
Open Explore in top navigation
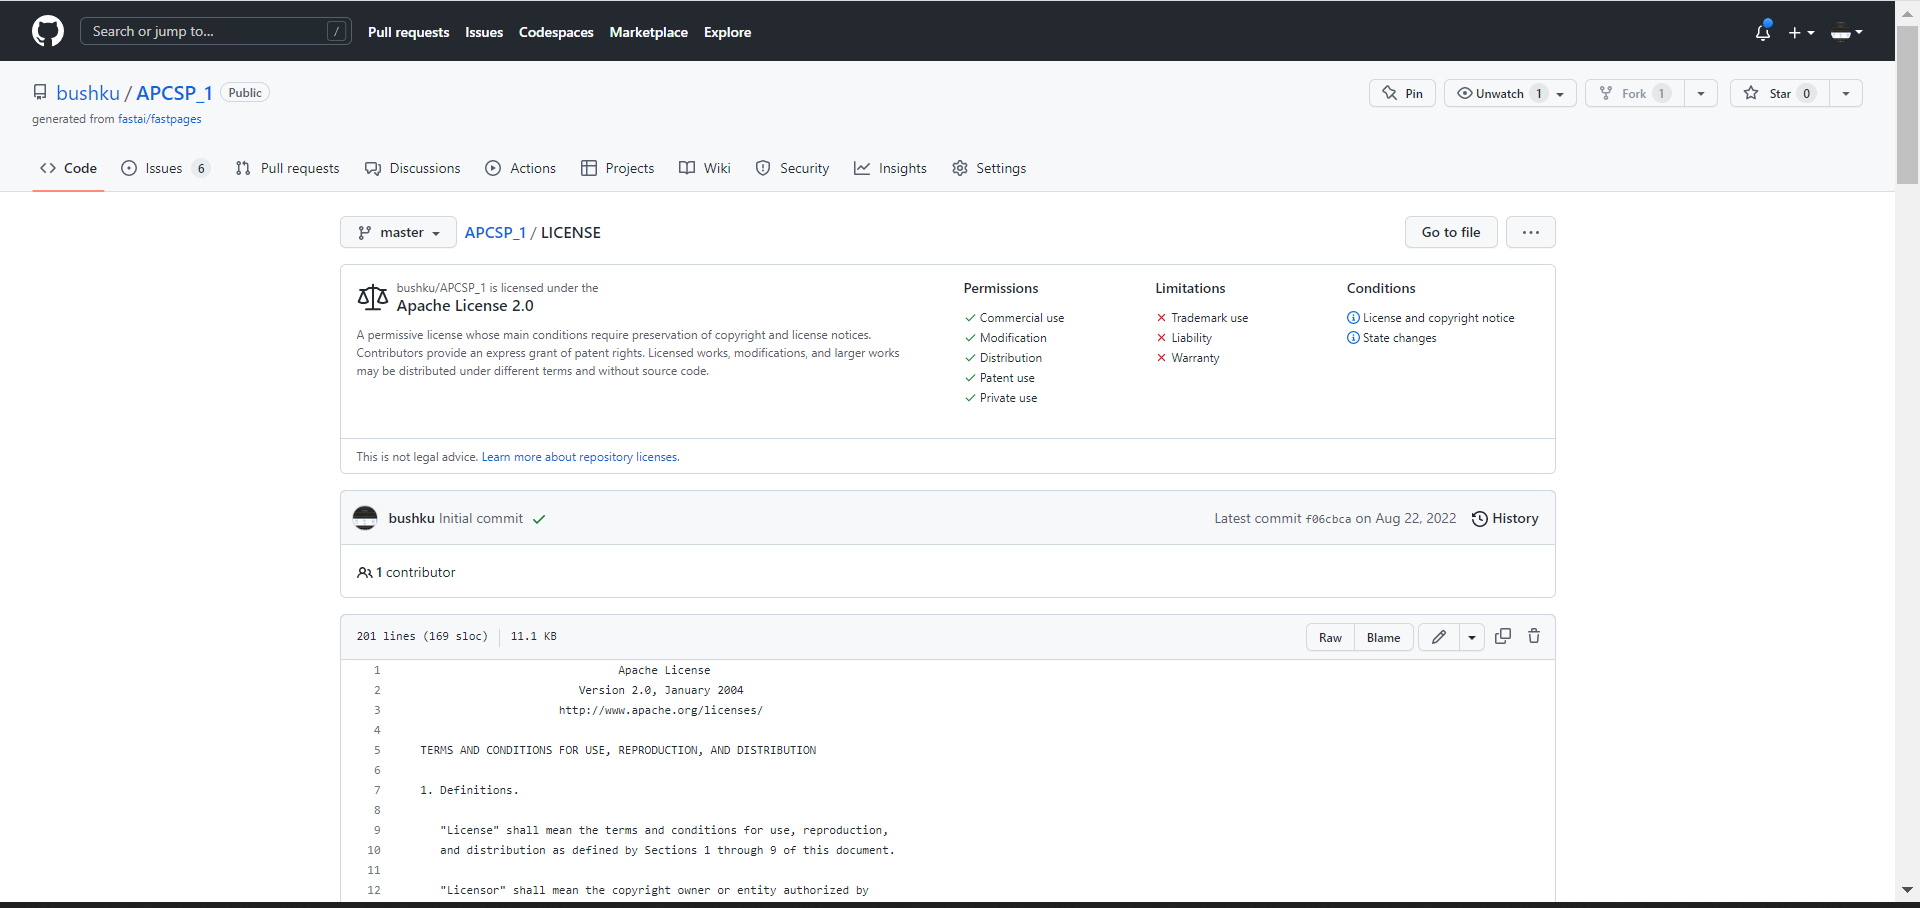pyautogui.click(x=727, y=32)
